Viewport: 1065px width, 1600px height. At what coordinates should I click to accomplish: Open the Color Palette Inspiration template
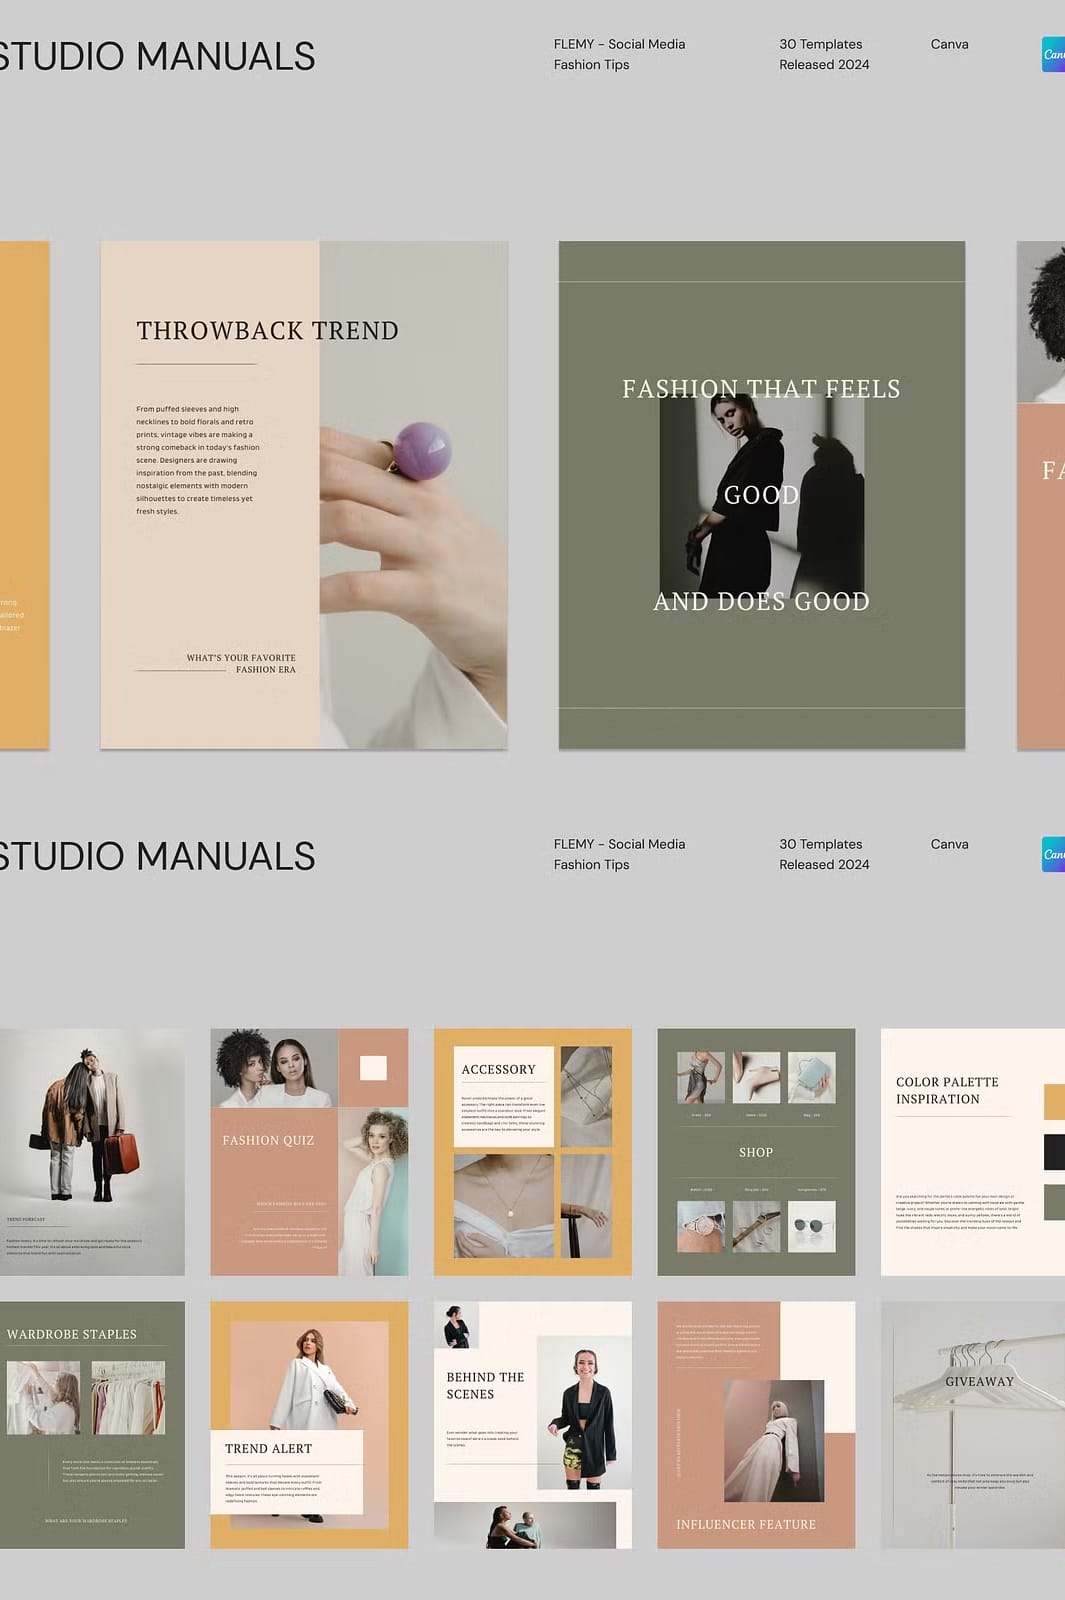(x=973, y=1152)
